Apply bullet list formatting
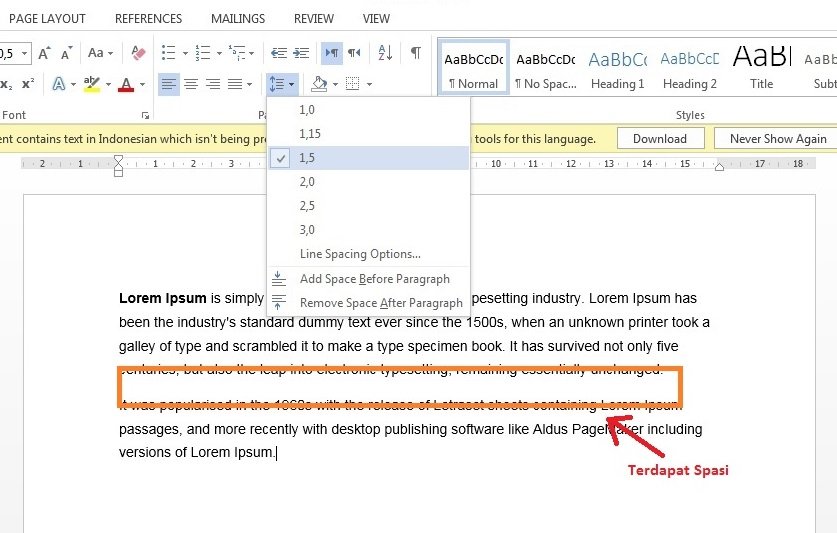Image resolution: width=837 pixels, height=533 pixels. tap(168, 53)
